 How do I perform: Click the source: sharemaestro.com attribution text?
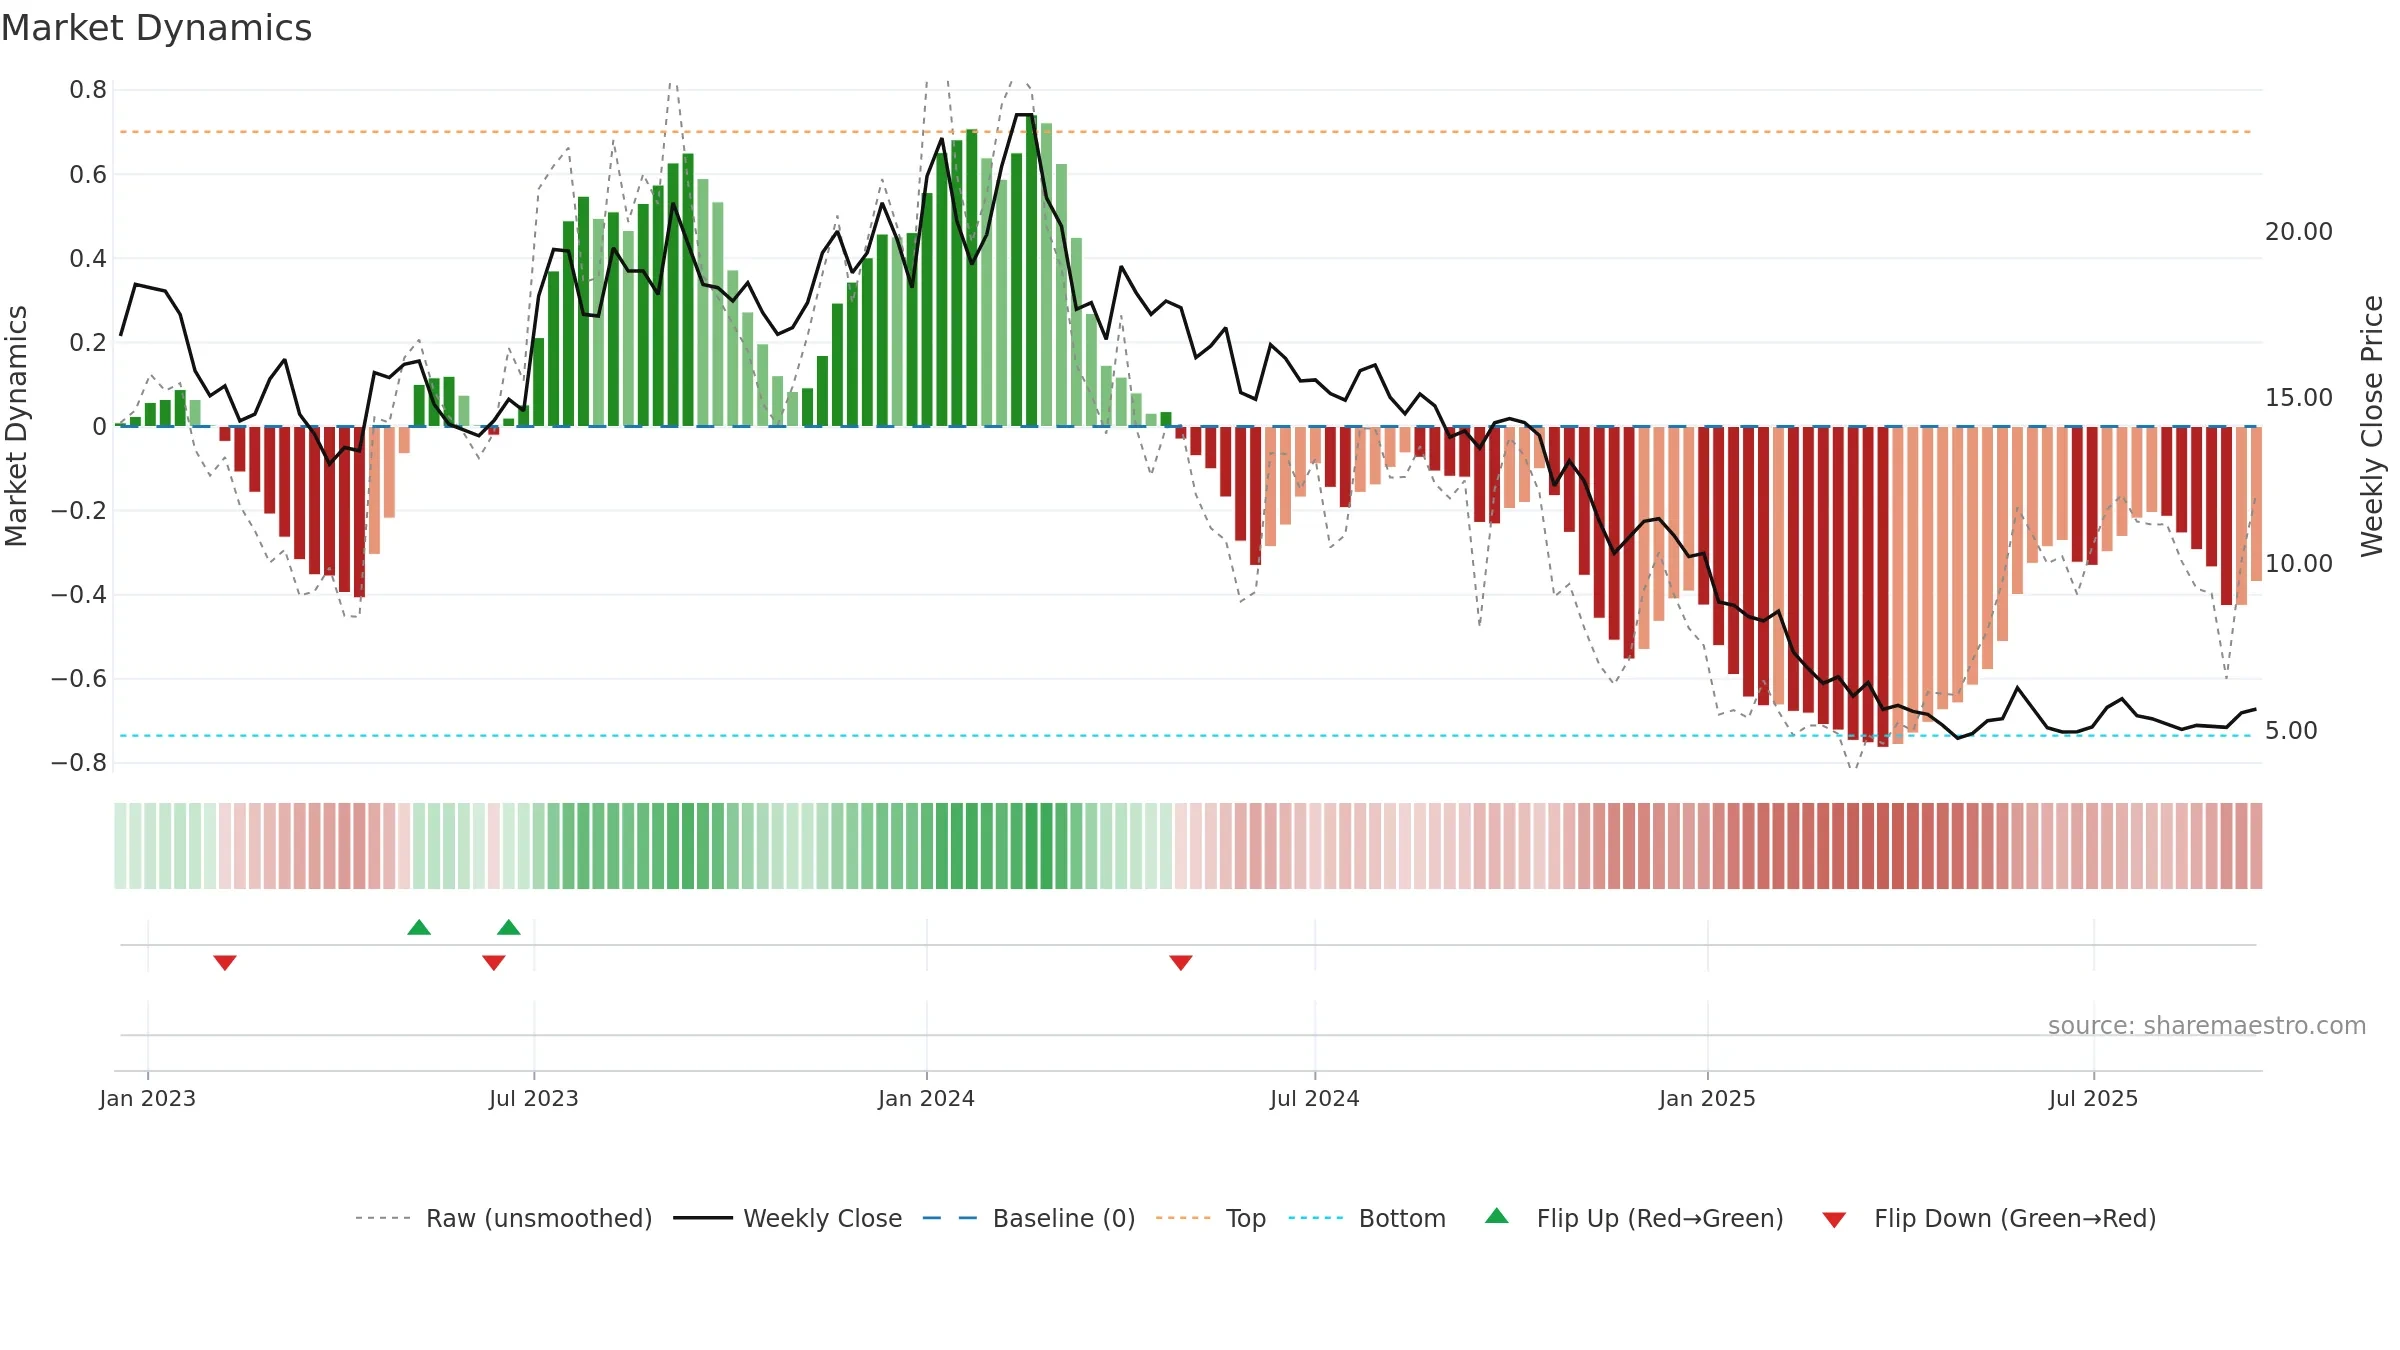(2207, 1026)
